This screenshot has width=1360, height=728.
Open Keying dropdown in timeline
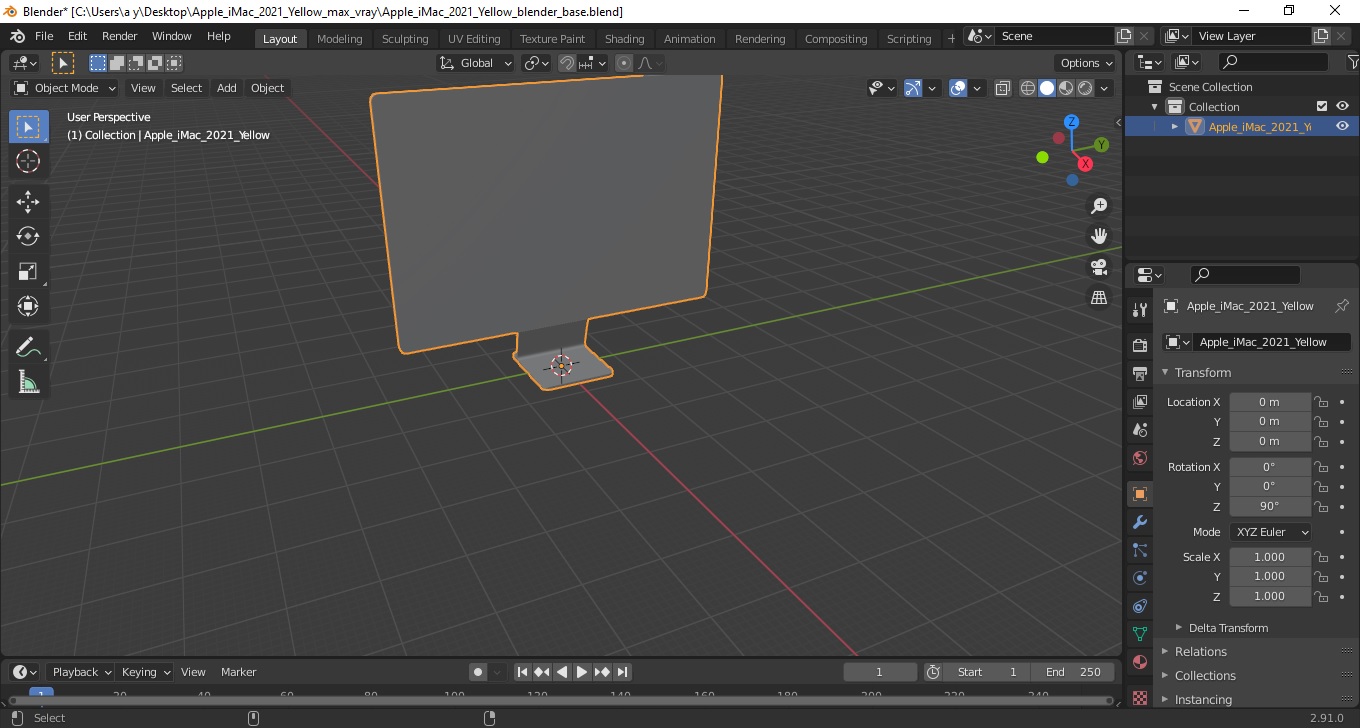pyautogui.click(x=145, y=672)
